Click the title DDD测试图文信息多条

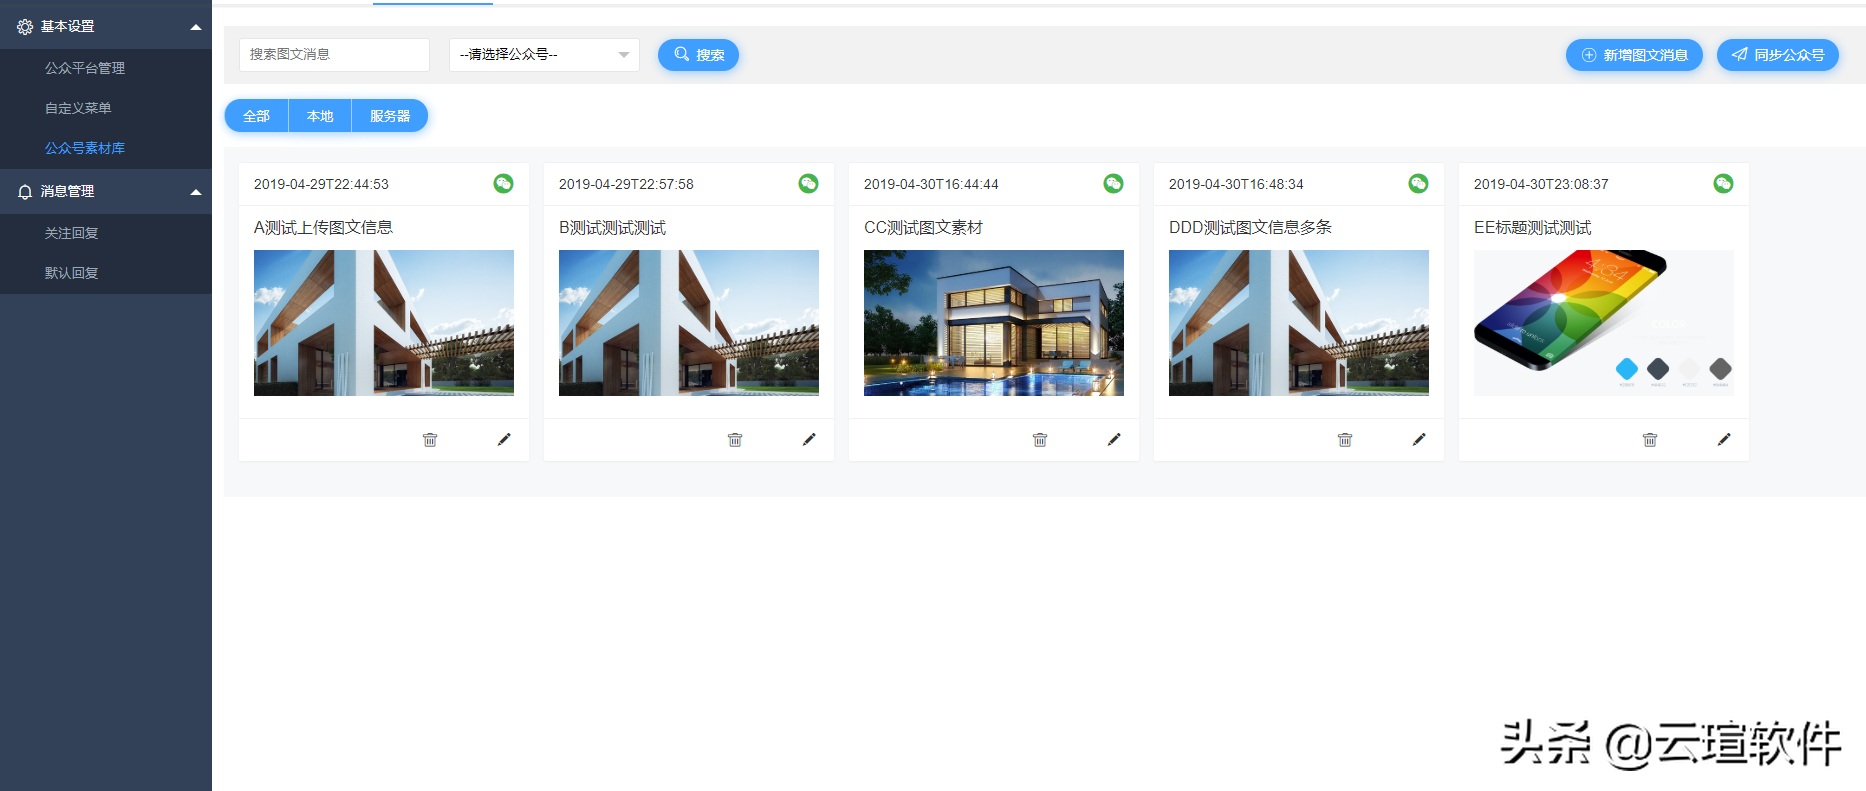[1250, 228]
